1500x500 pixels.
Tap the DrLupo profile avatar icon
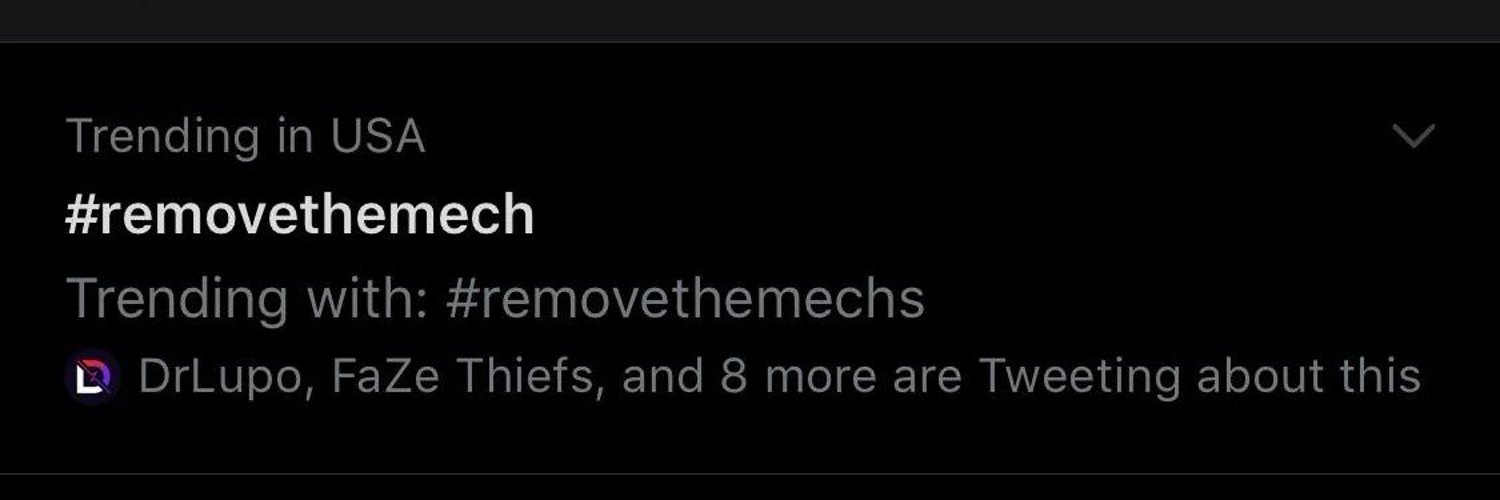coord(92,378)
